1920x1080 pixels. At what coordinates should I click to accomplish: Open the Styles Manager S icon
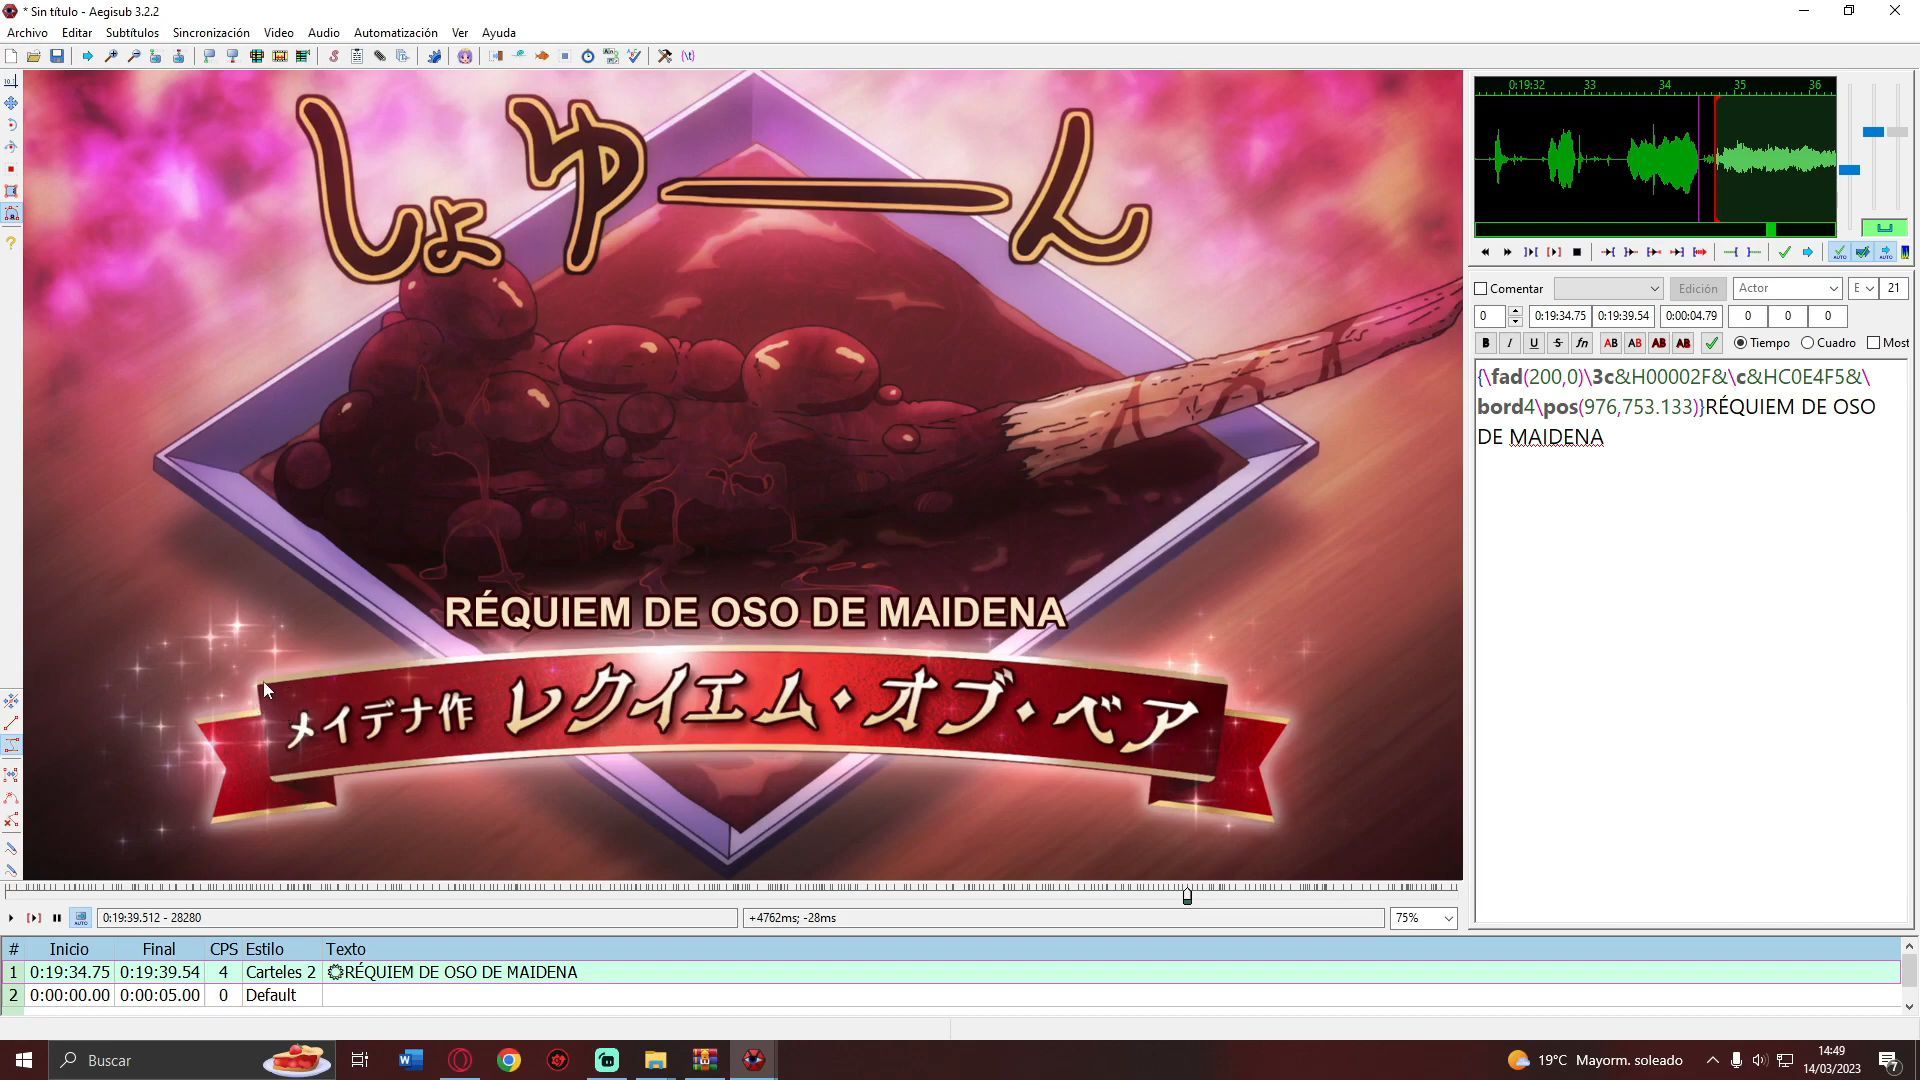pyautogui.click(x=334, y=56)
